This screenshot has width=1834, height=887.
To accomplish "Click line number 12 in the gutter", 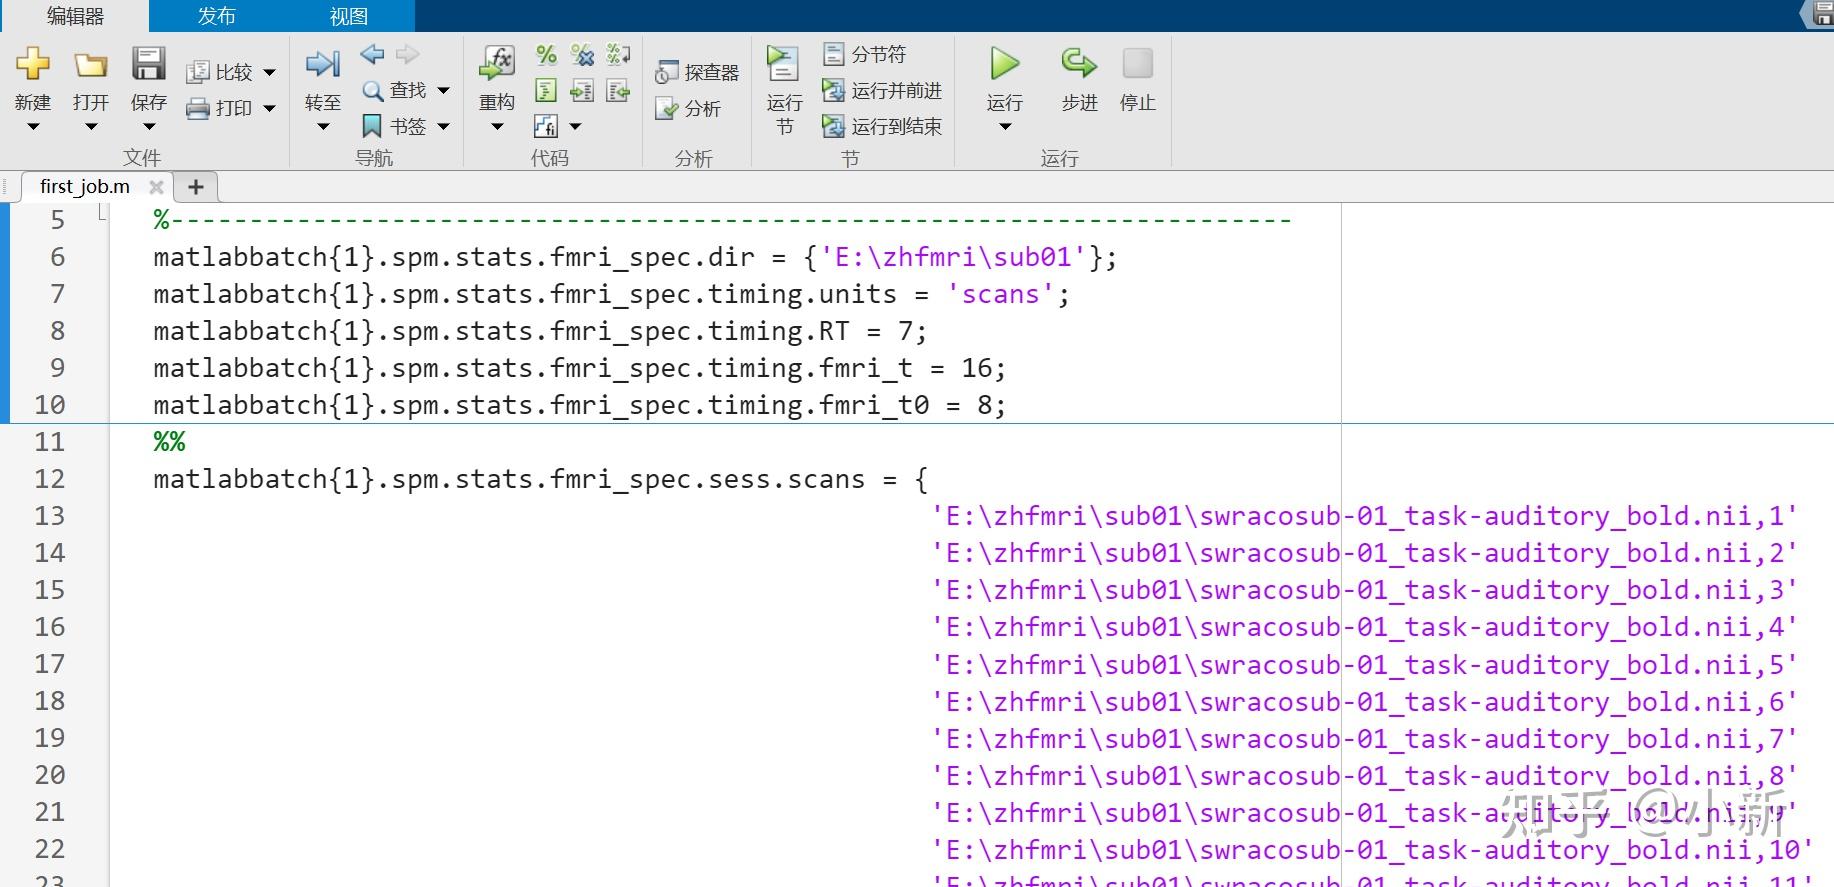I will coord(50,479).
